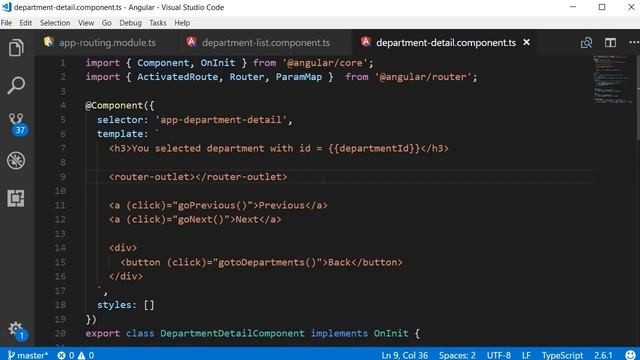Open the Explorer view in activity bar
The height and width of the screenshot is (360, 640).
click(16, 48)
